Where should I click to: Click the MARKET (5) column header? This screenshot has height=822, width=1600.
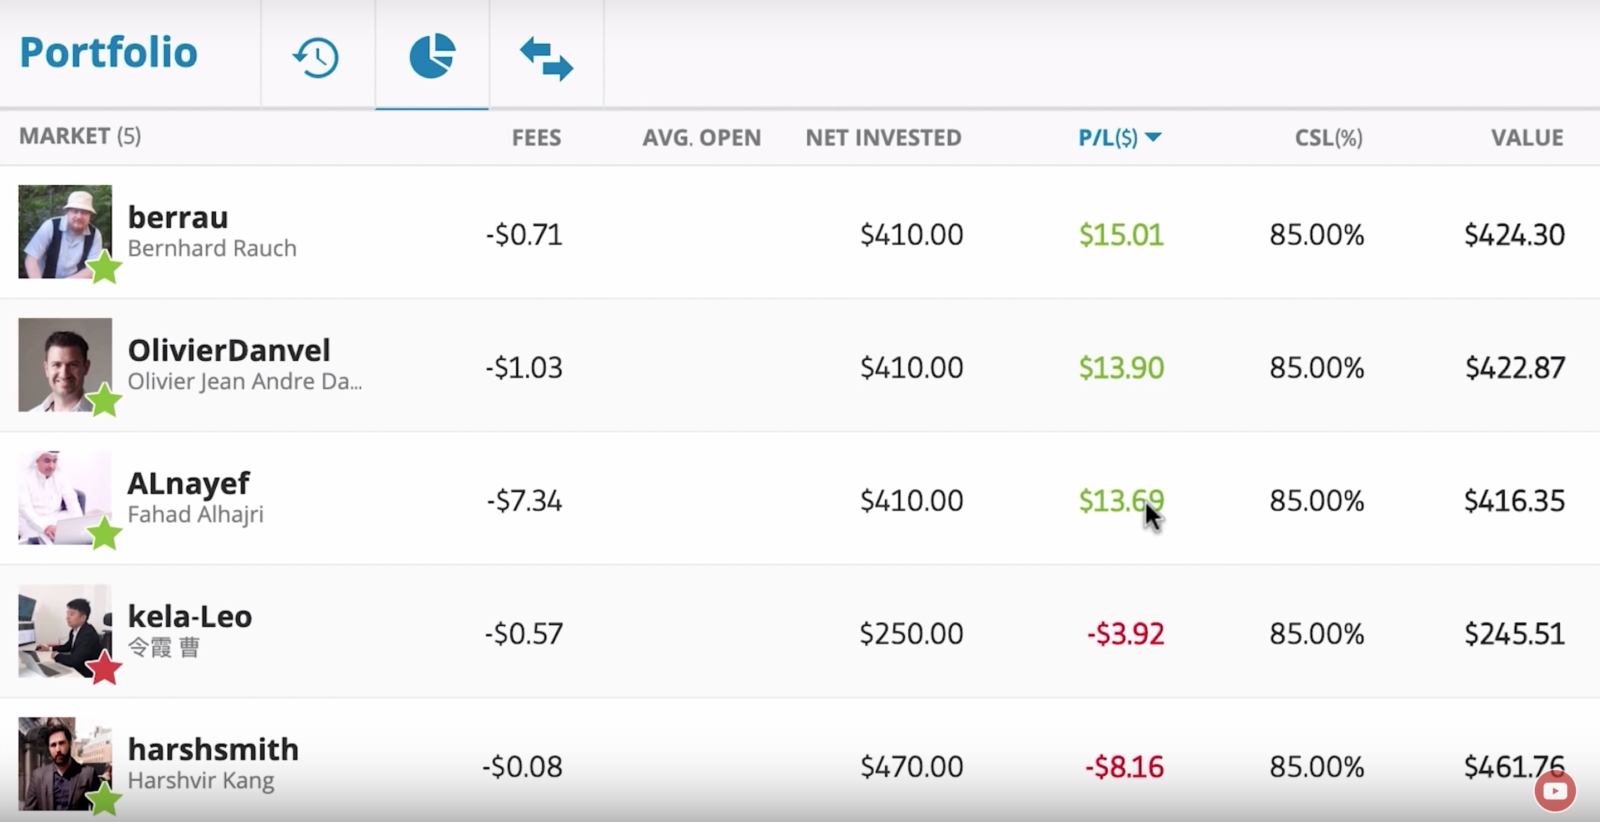coord(80,136)
